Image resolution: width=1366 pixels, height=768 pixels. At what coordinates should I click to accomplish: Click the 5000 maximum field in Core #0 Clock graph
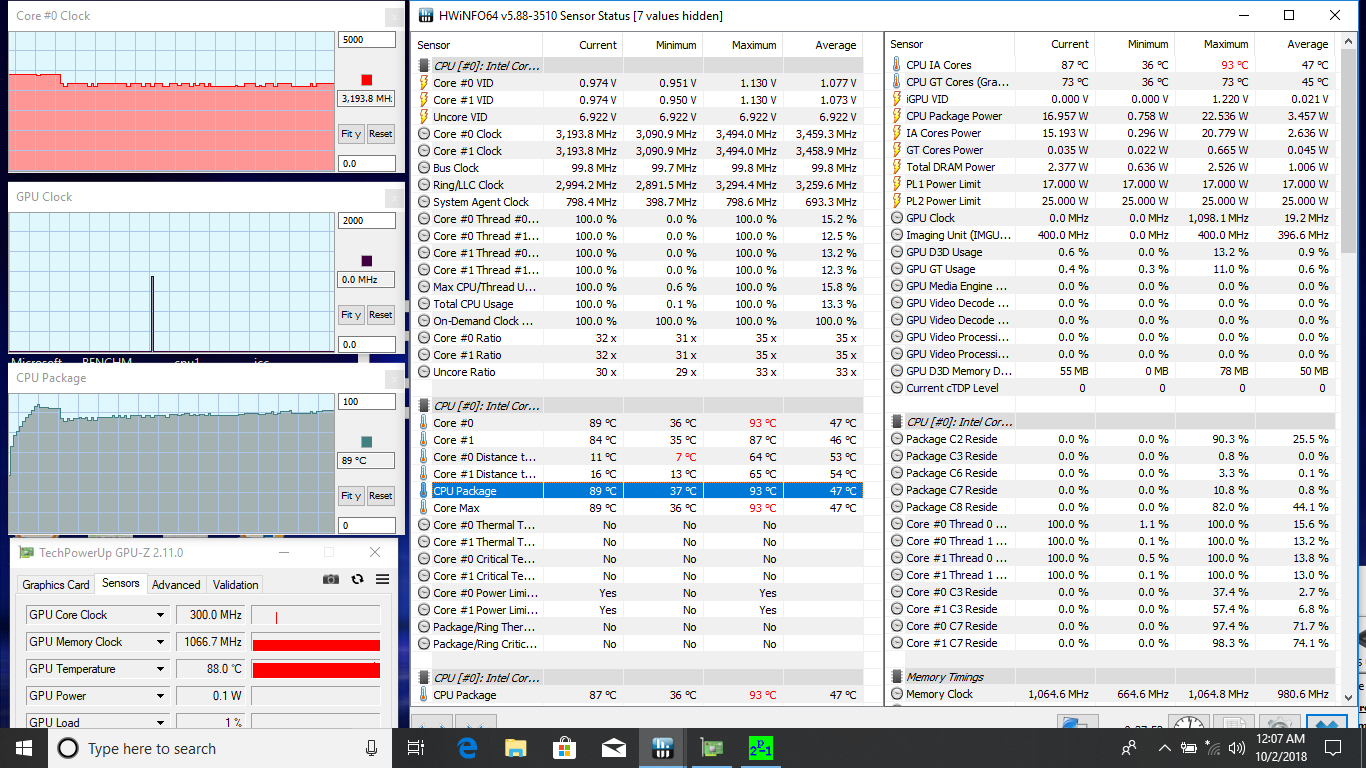[x=367, y=40]
